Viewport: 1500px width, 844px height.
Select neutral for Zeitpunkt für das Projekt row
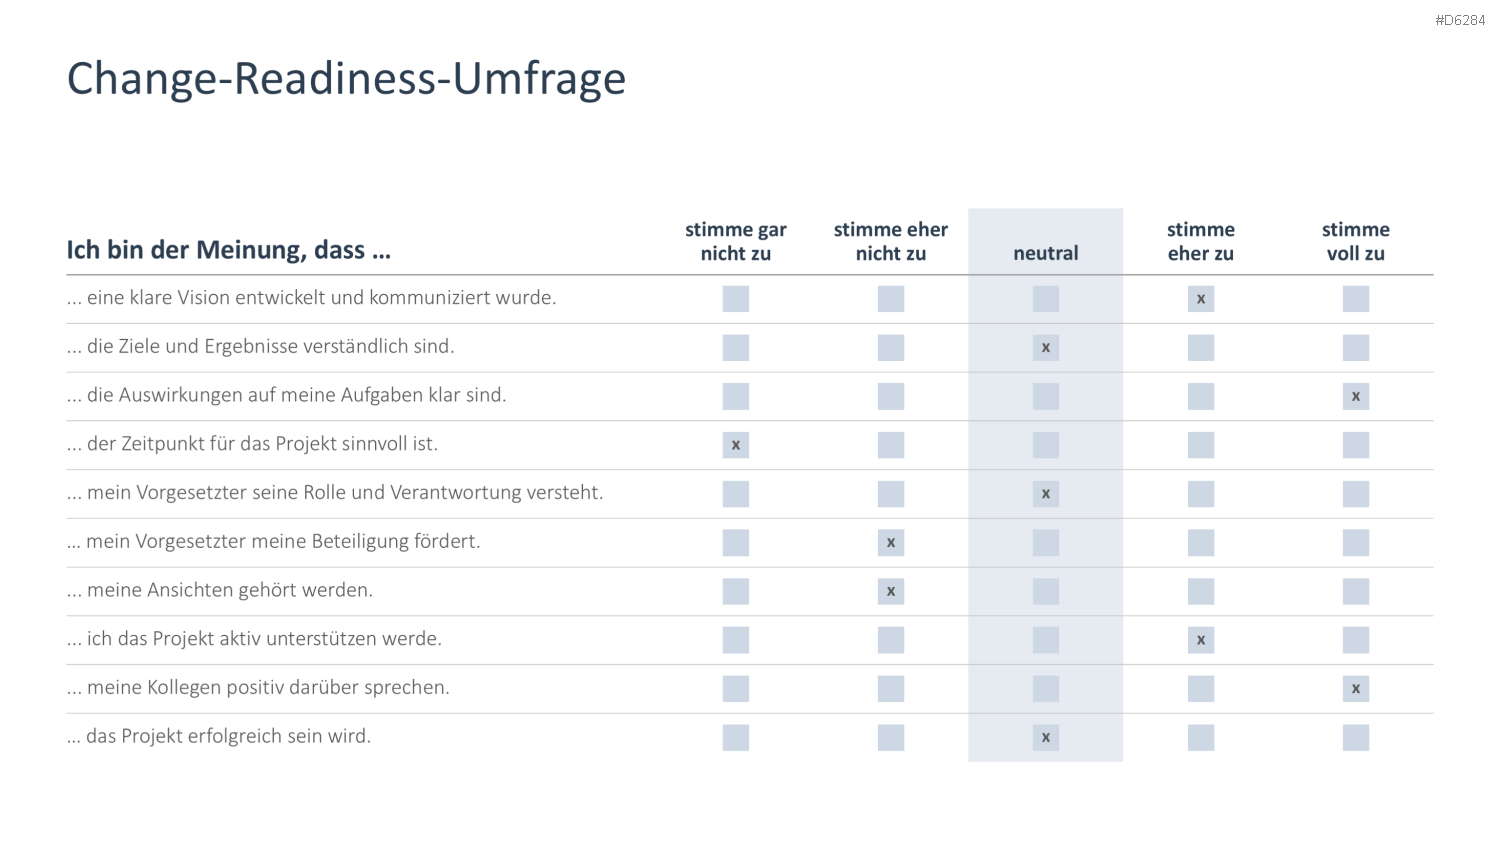(x=1045, y=445)
